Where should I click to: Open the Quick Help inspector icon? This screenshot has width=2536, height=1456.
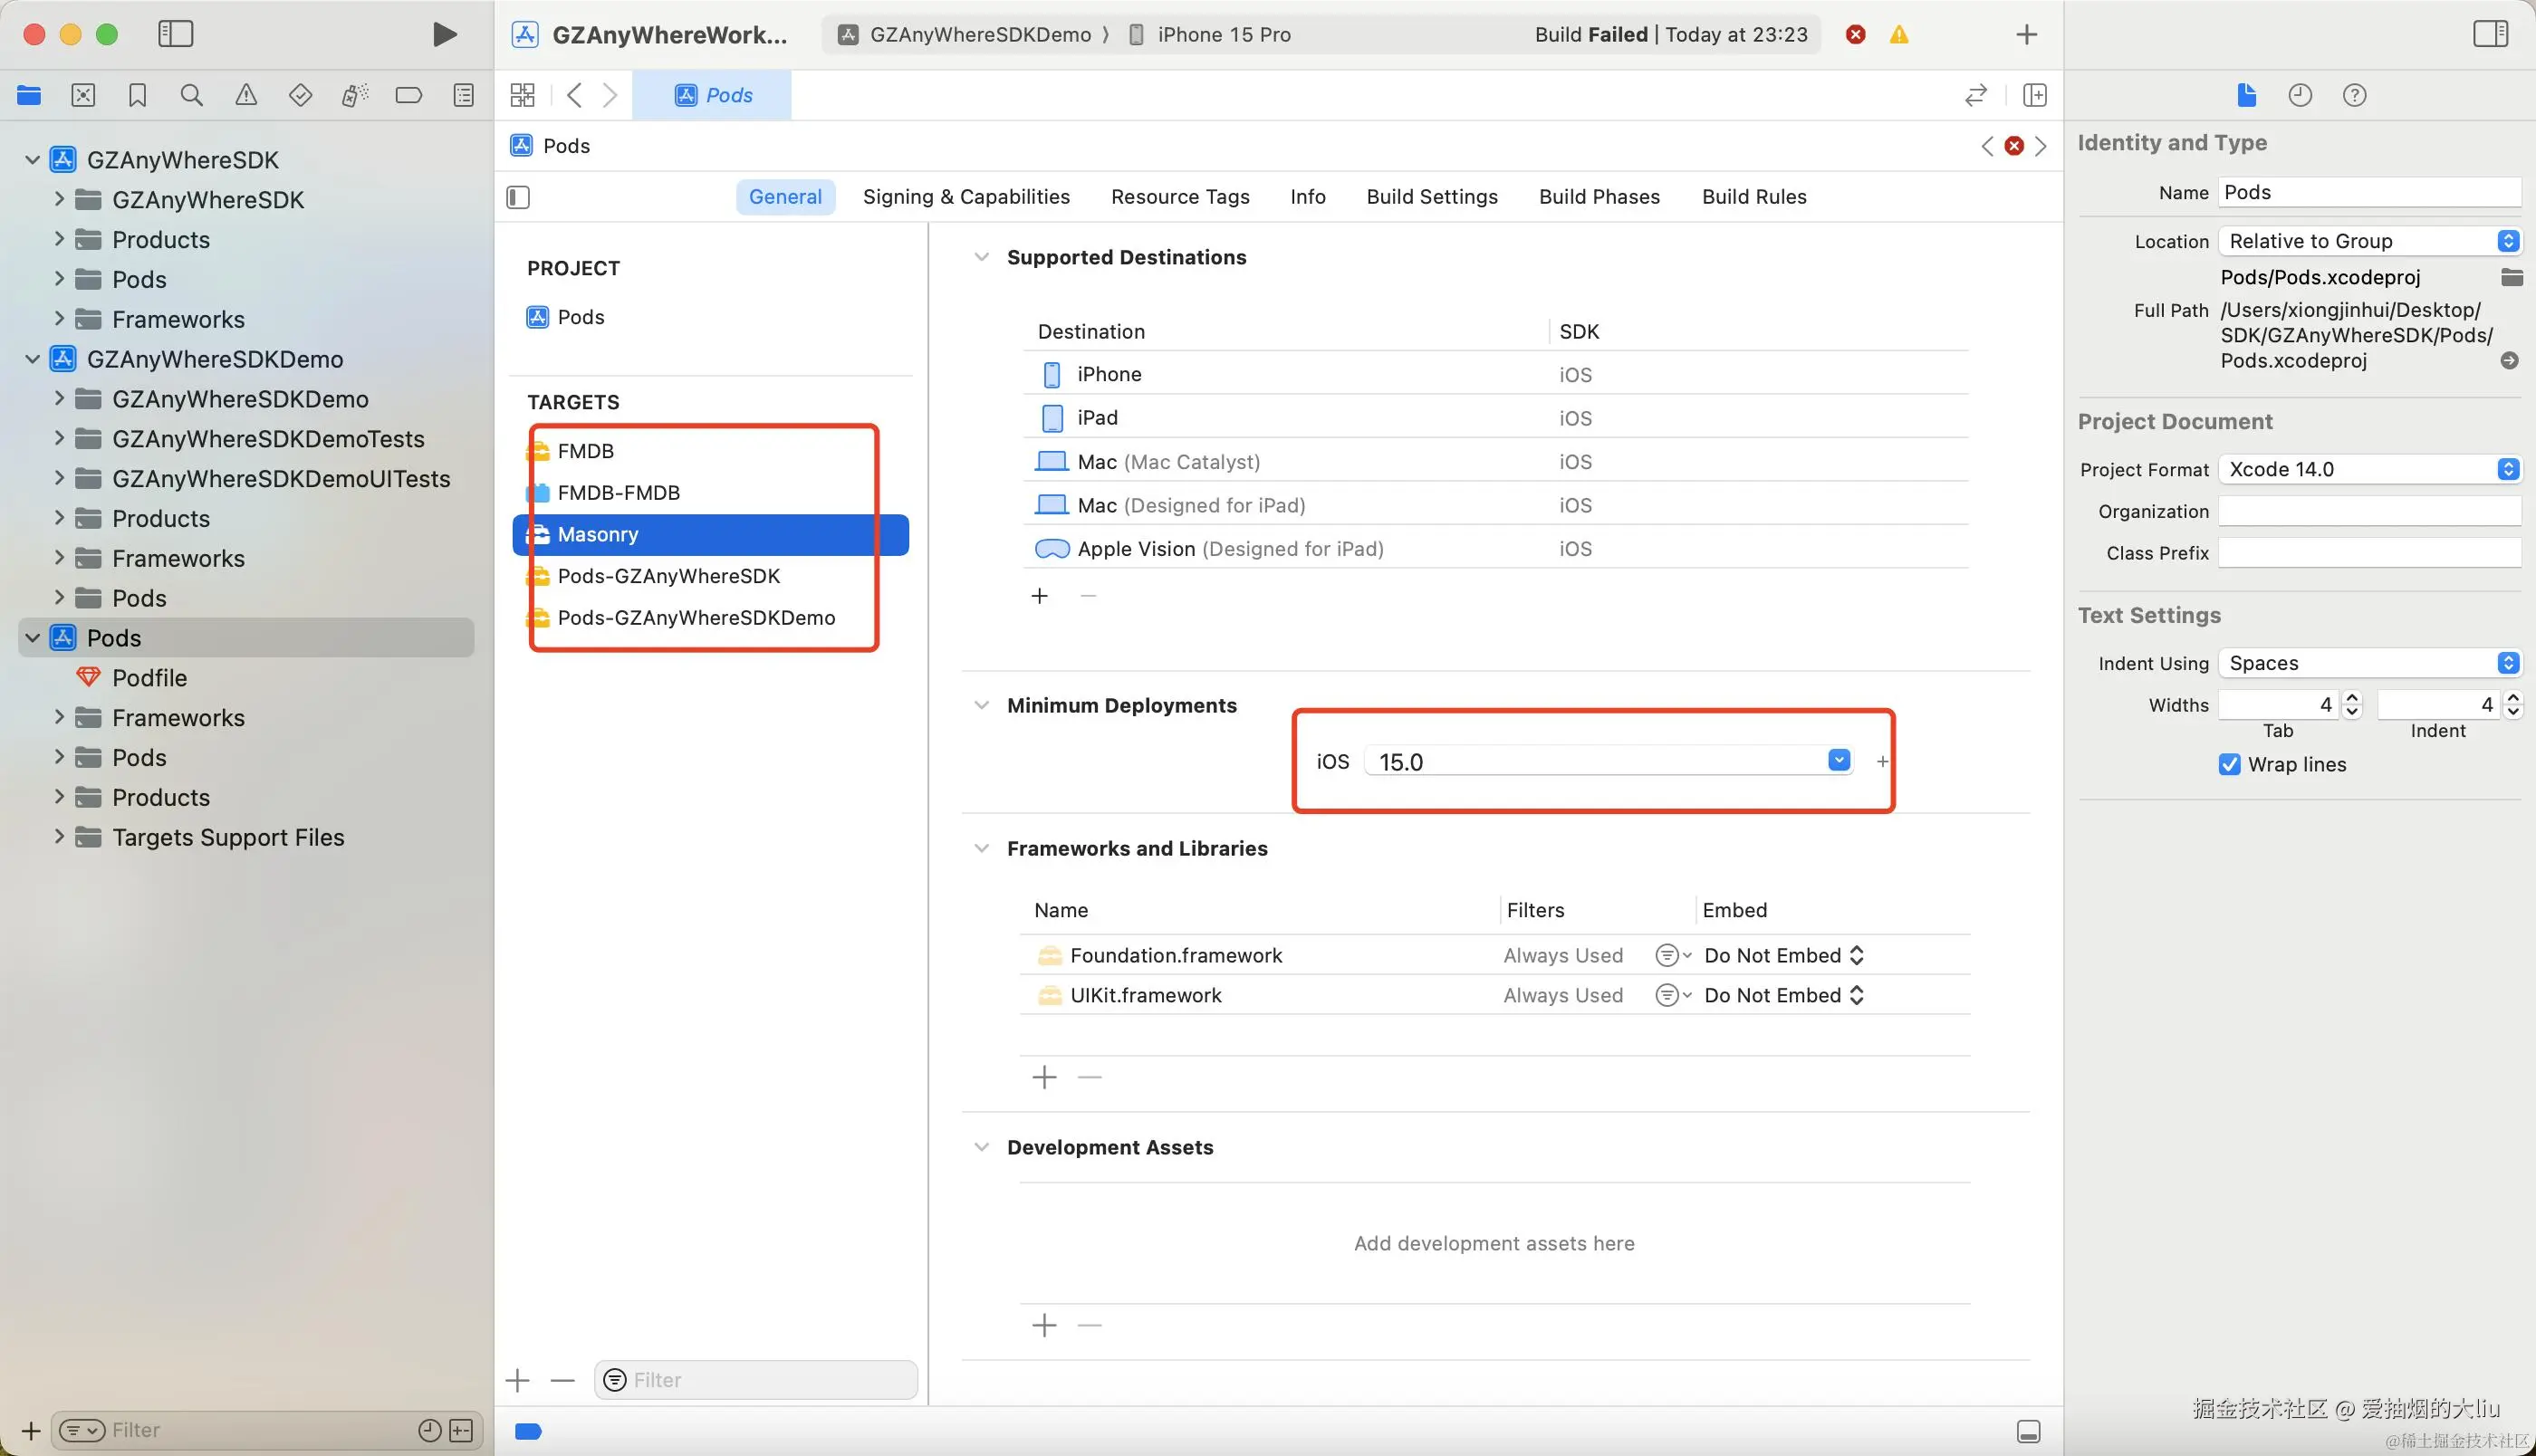coord(2354,95)
